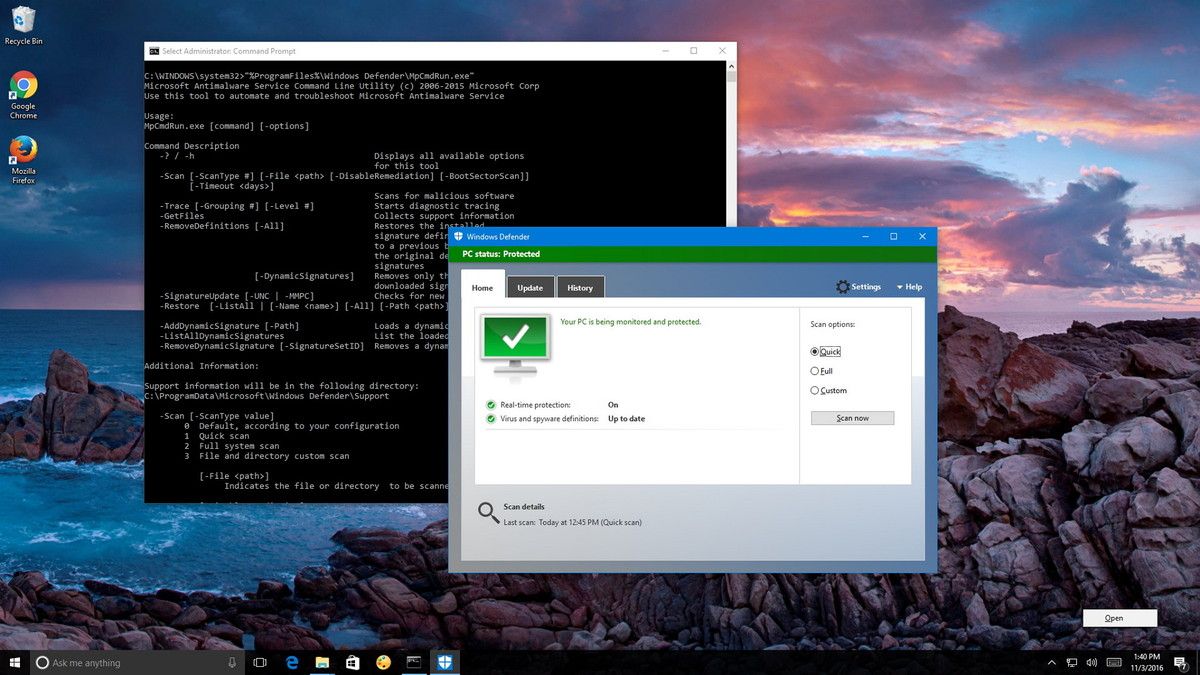Click the Scan details magnifier icon
Viewport: 1200px width, 675px height.
pos(488,513)
